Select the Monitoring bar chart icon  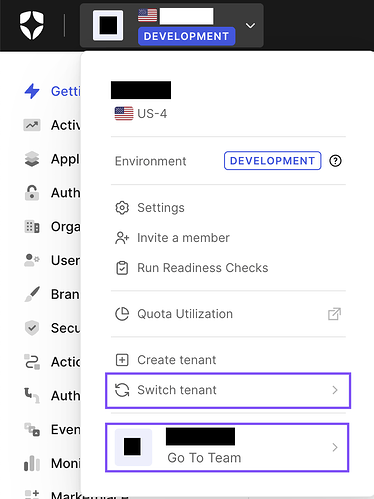(x=32, y=463)
